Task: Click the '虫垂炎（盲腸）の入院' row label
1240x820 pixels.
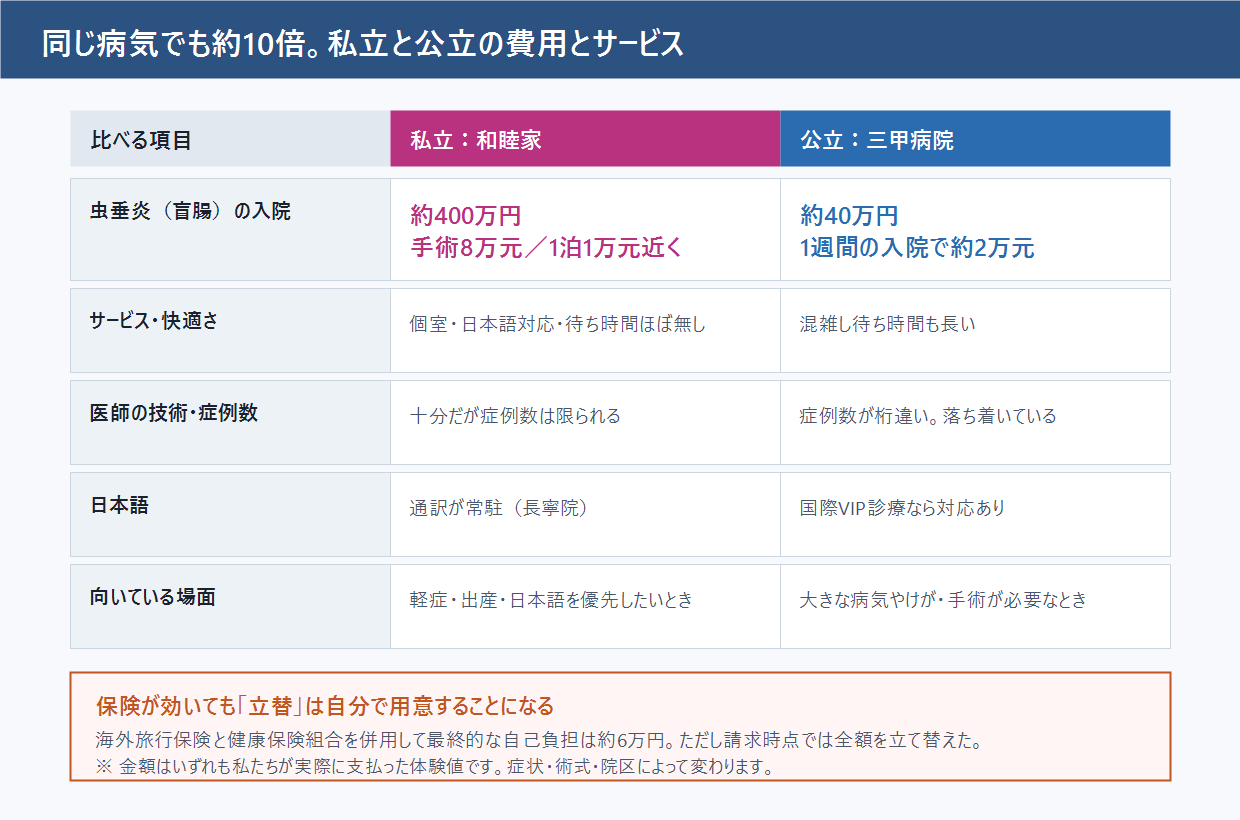Action: [x=230, y=229]
